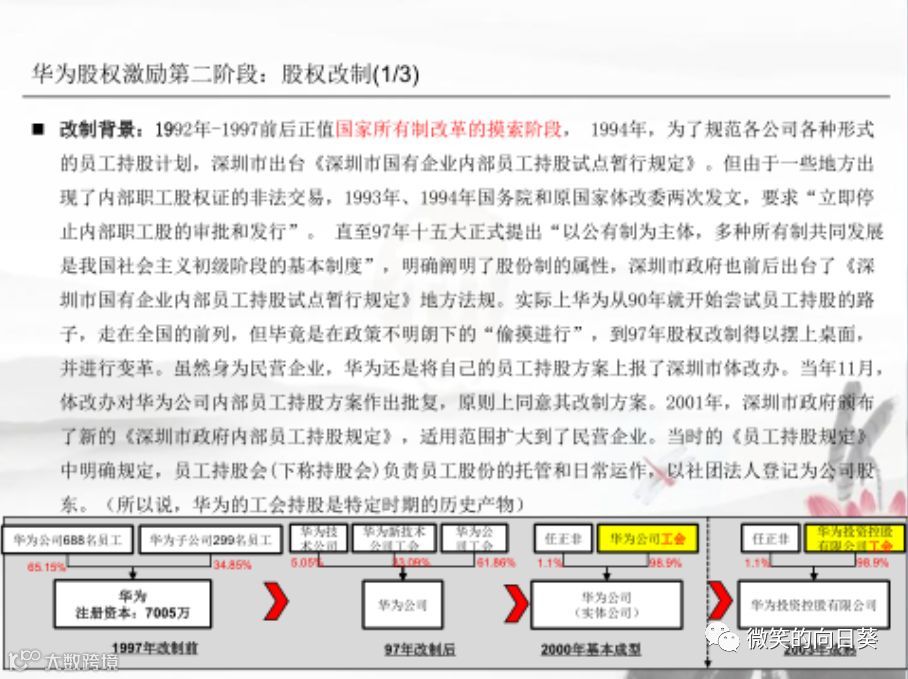Select the 任正非 box beside 华为公司工会

coord(563,539)
